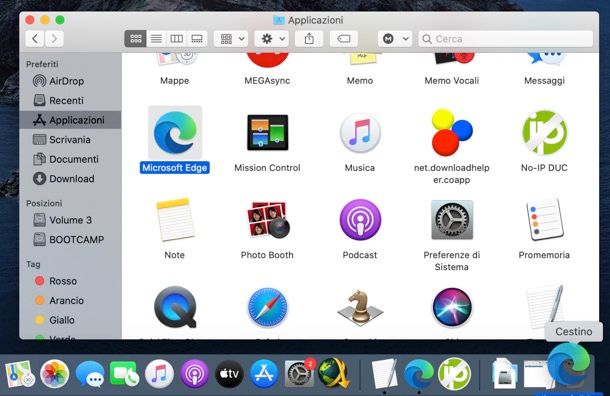
Task: Switch to column view
Action: tap(177, 39)
